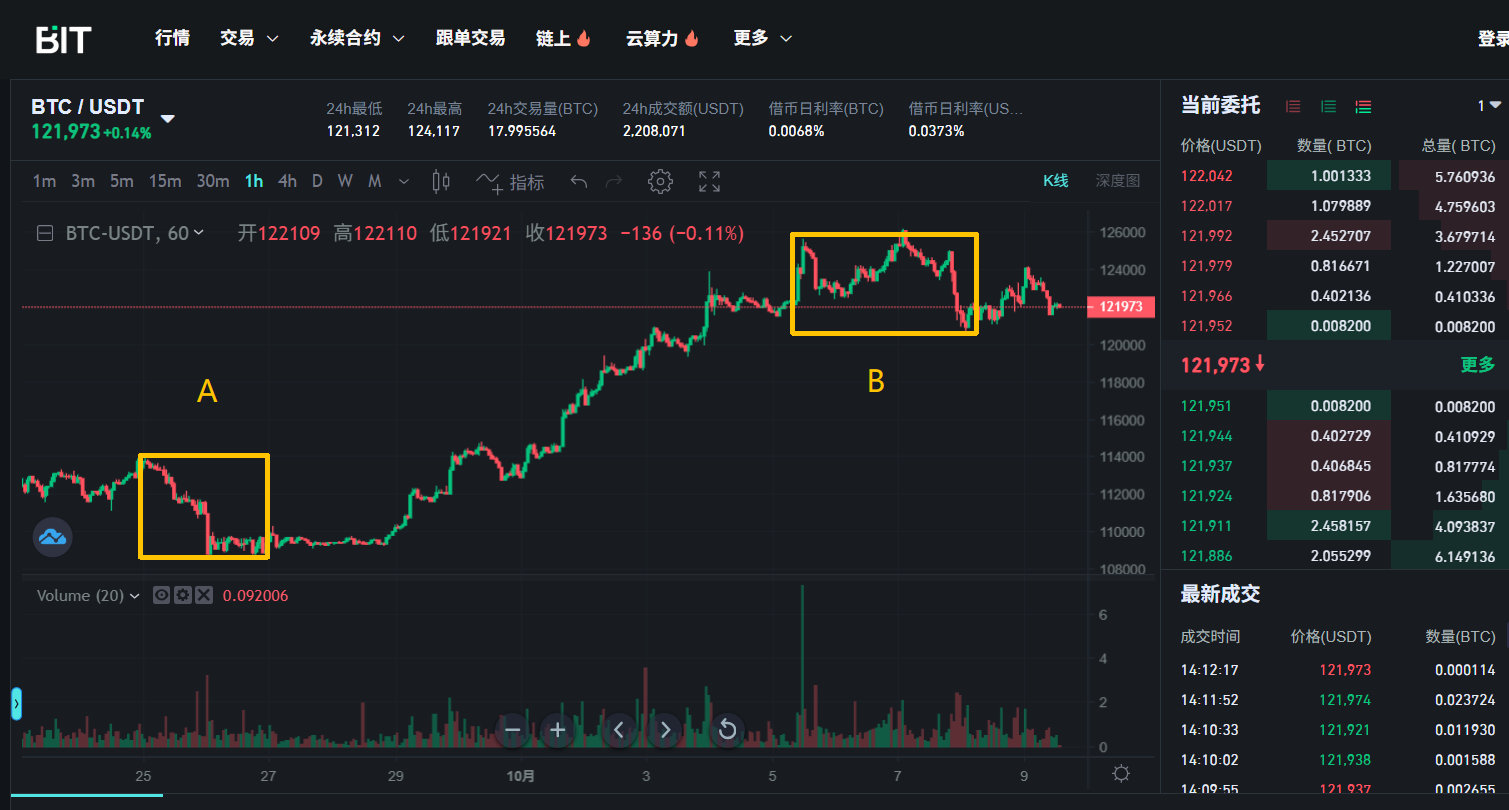Open chart settings gear in toolbar
The width and height of the screenshot is (1509, 810).
coord(659,181)
